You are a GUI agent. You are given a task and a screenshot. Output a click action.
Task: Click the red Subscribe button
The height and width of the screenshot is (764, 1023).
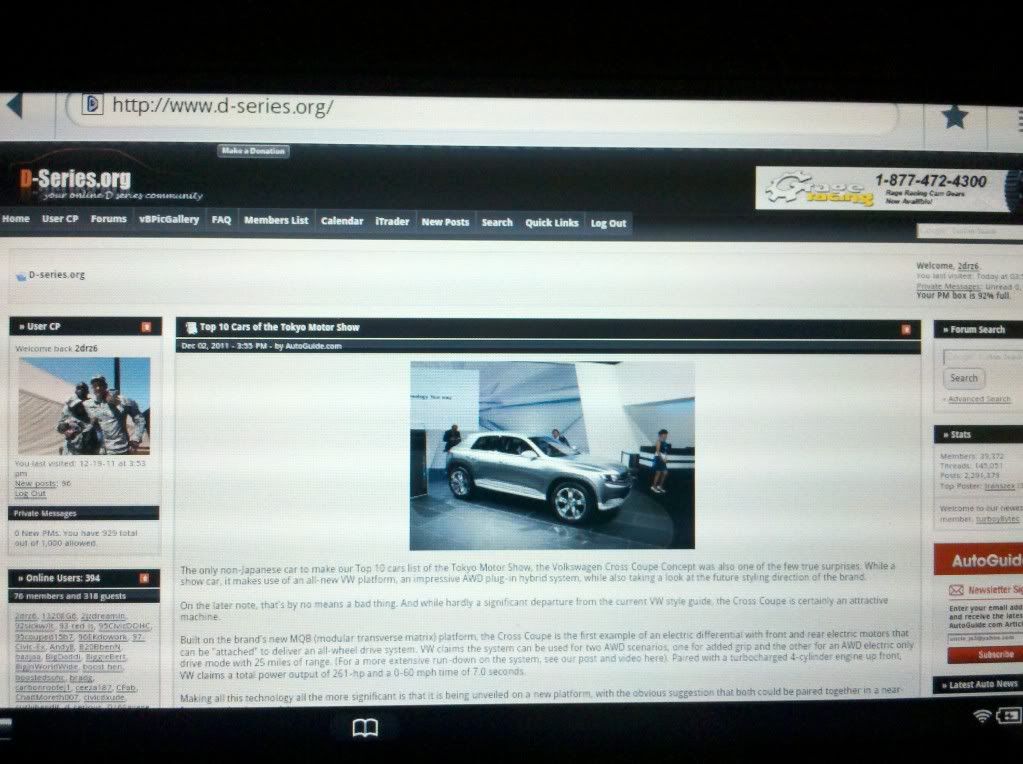(985, 654)
